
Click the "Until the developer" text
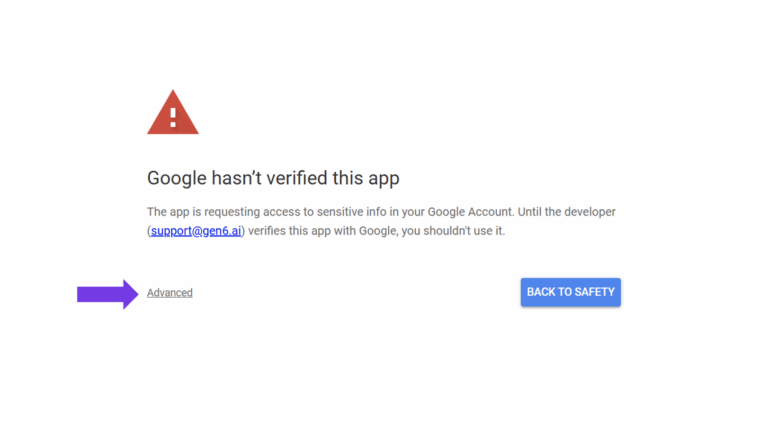[568, 212]
